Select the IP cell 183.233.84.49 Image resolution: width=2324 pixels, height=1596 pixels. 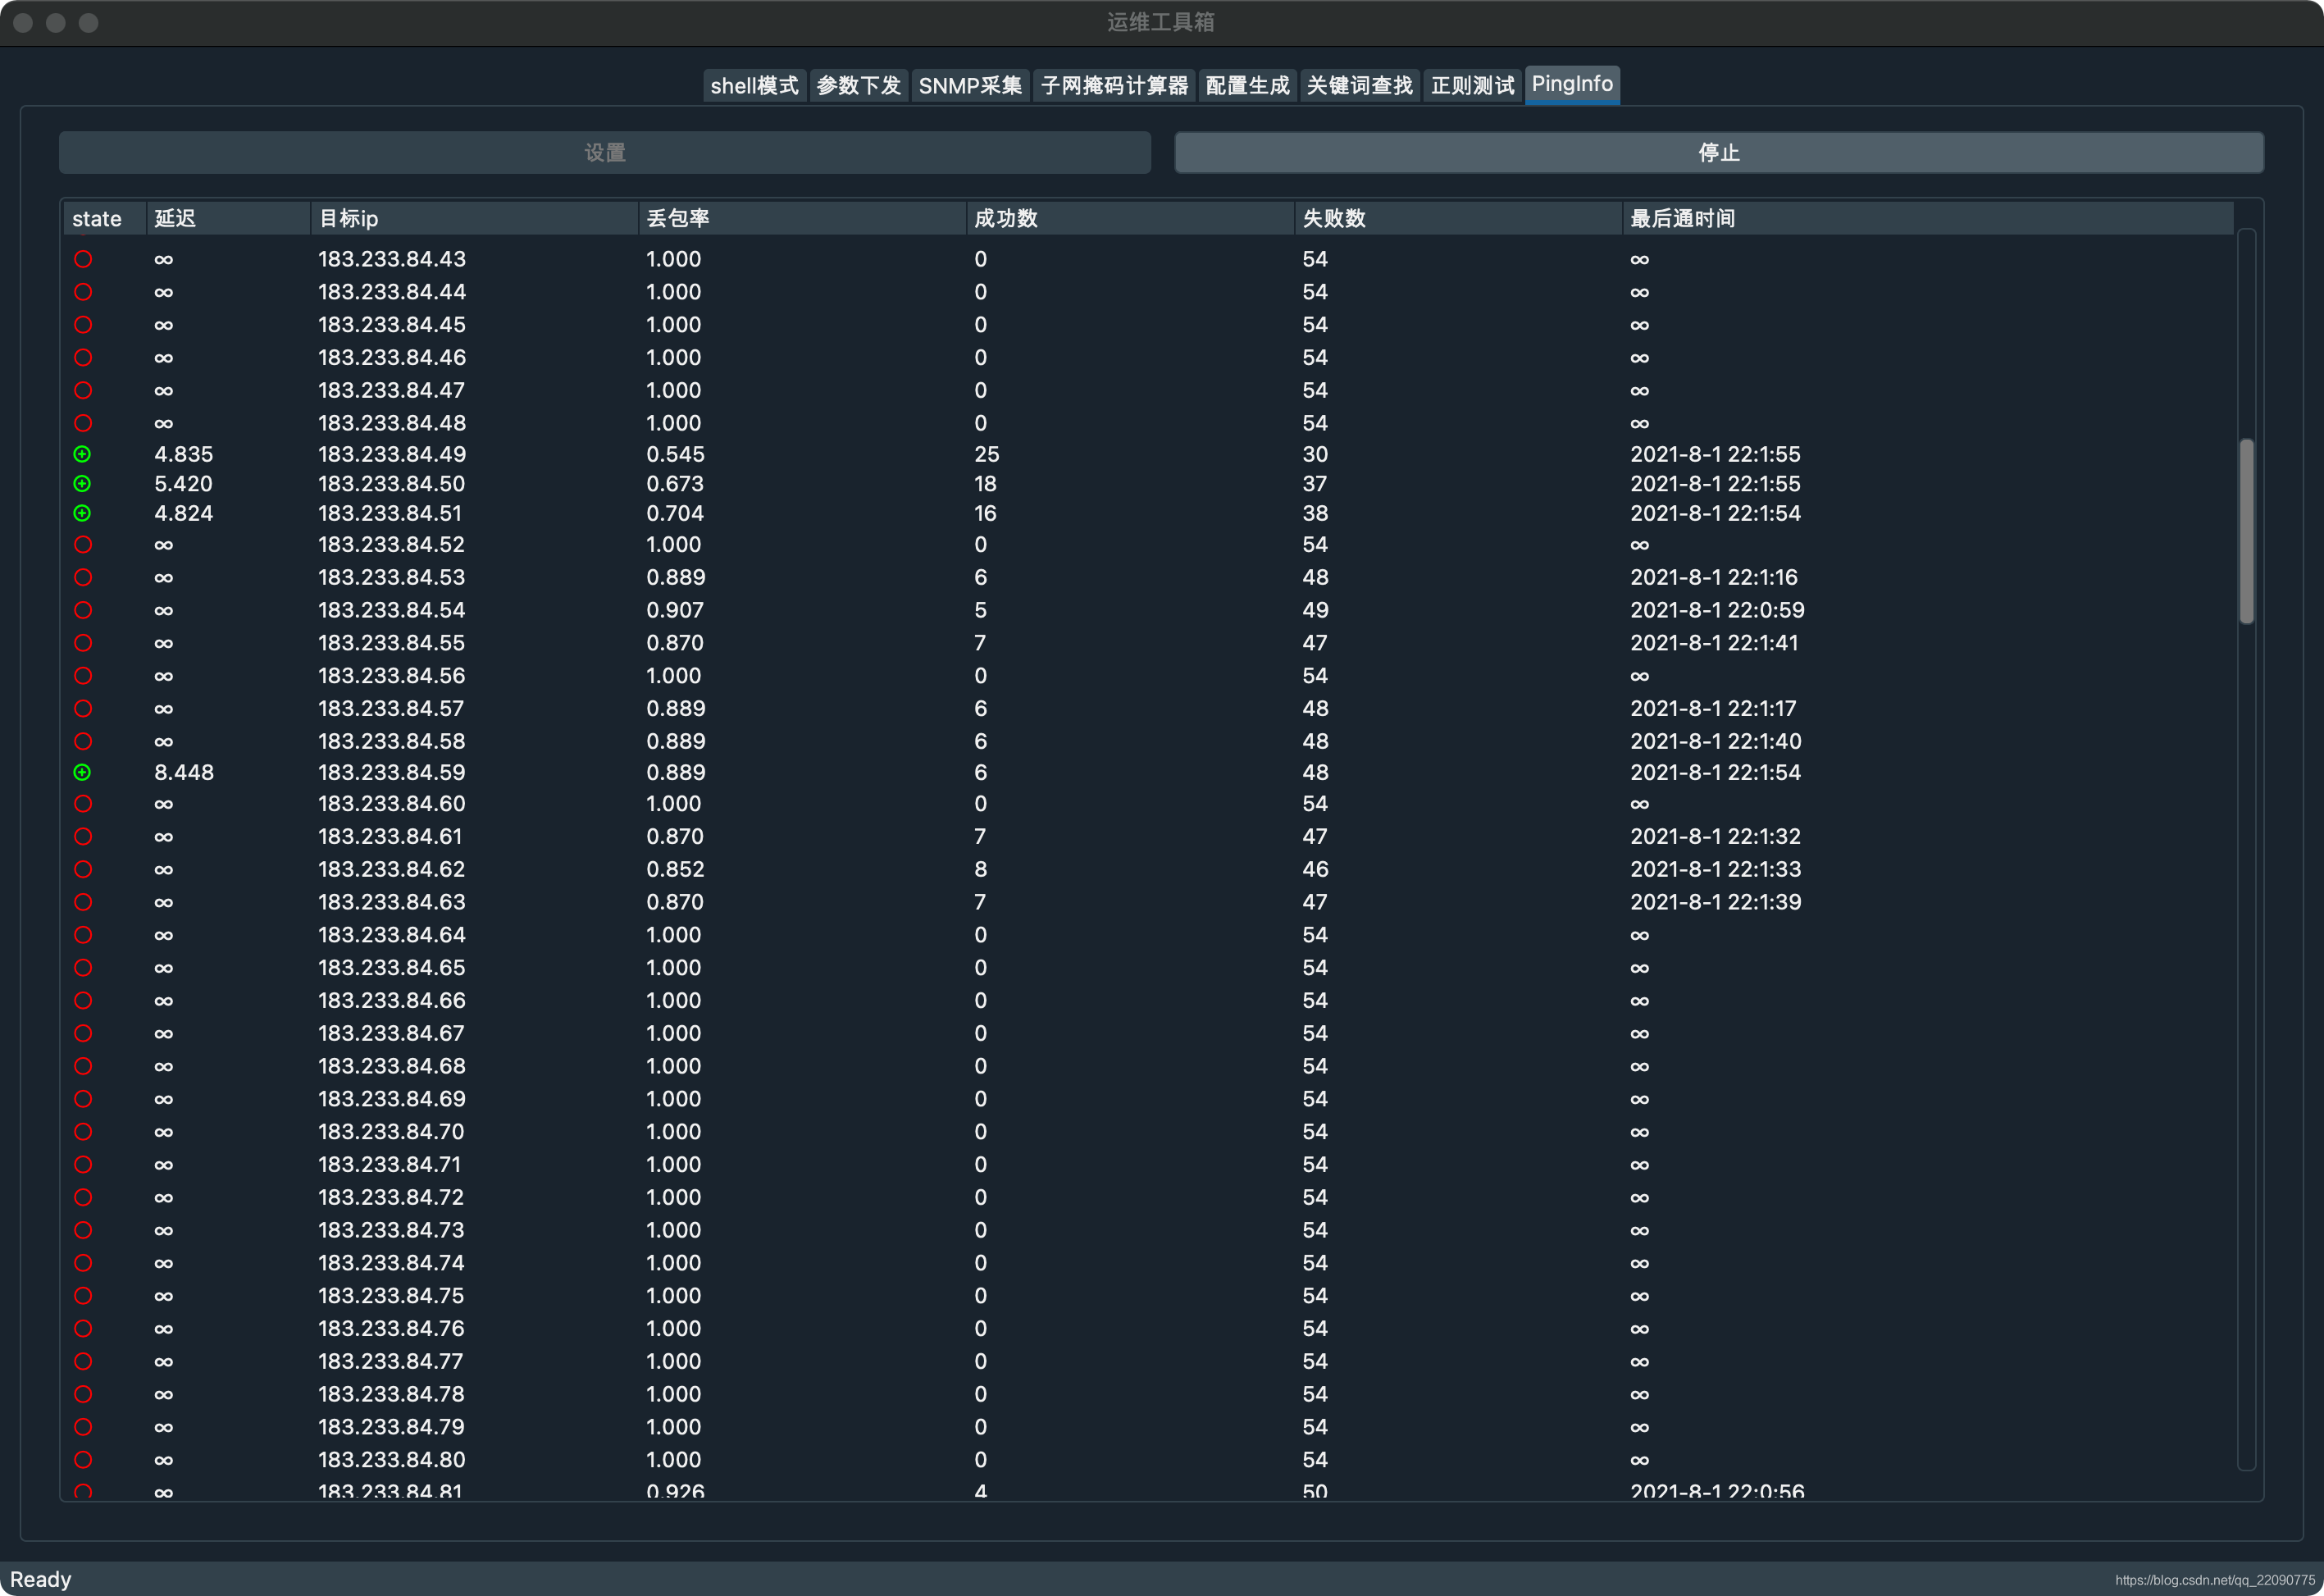click(392, 454)
